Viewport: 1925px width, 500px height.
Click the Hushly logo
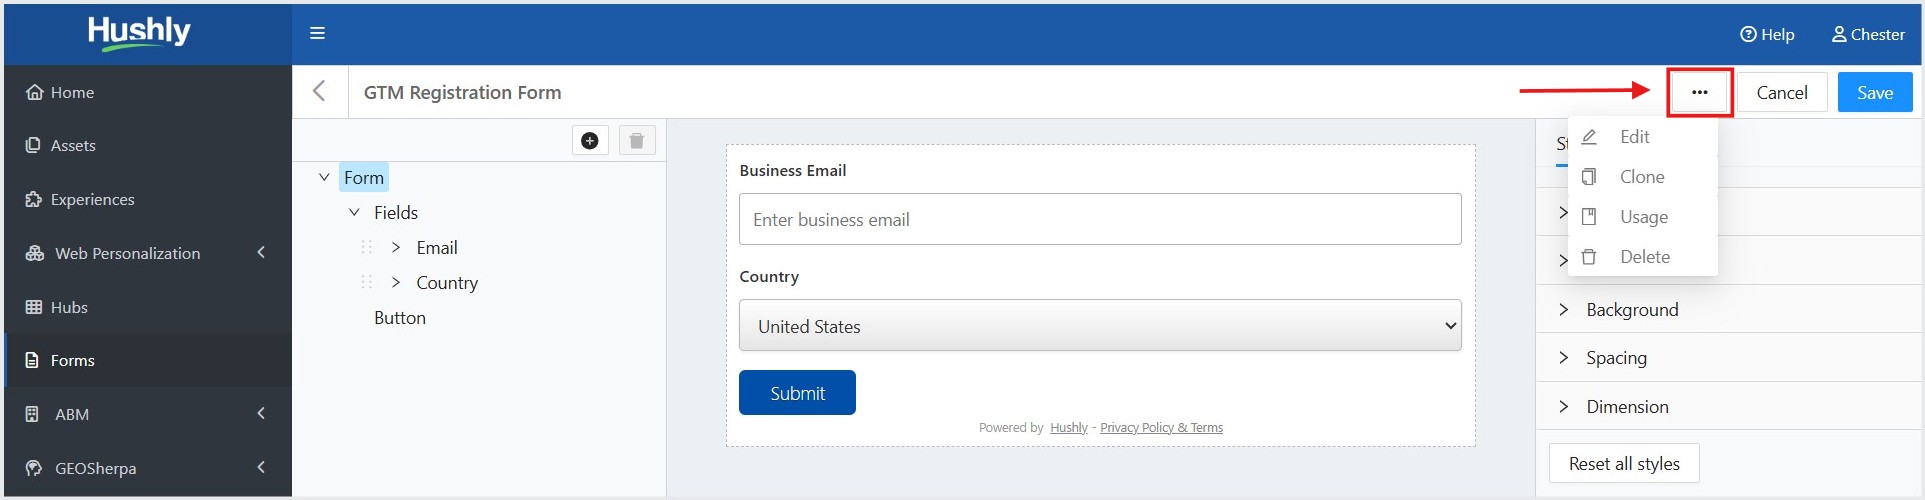[139, 33]
